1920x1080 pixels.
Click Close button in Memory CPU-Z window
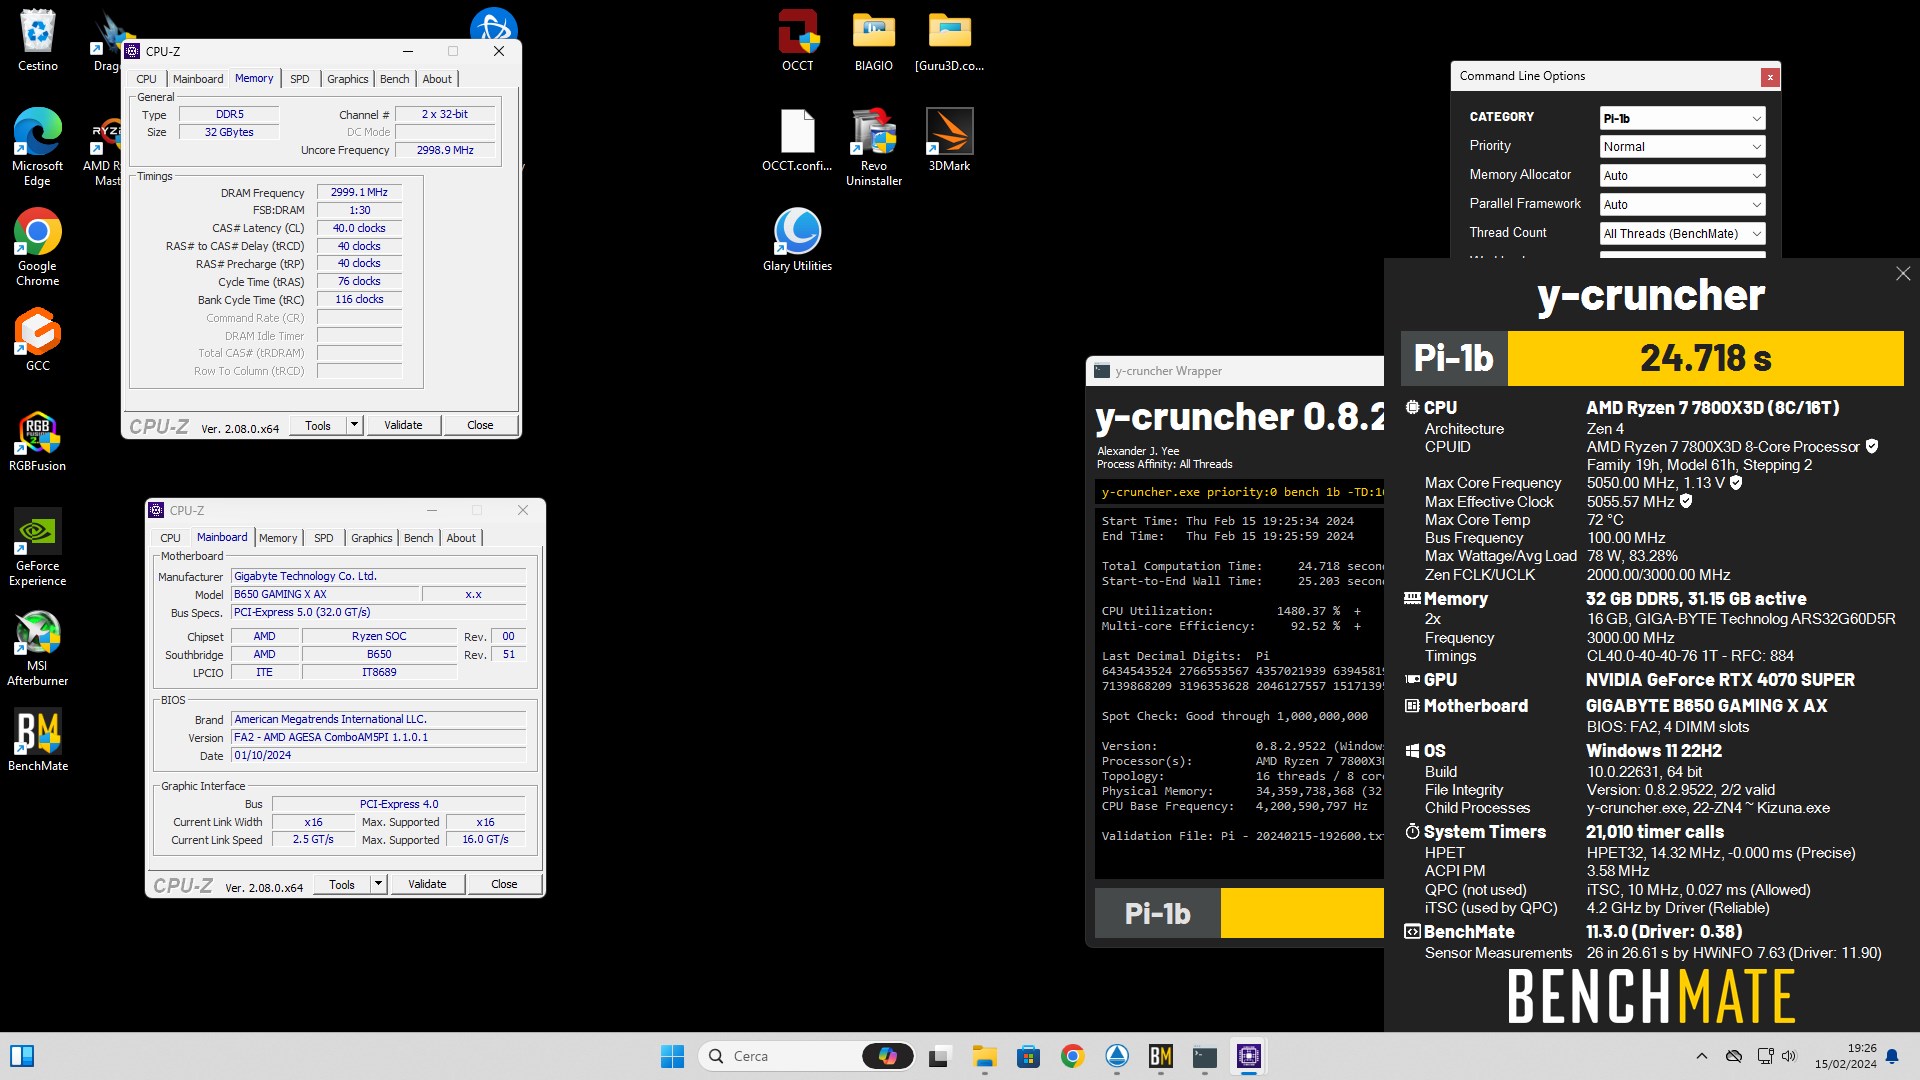[x=480, y=425]
